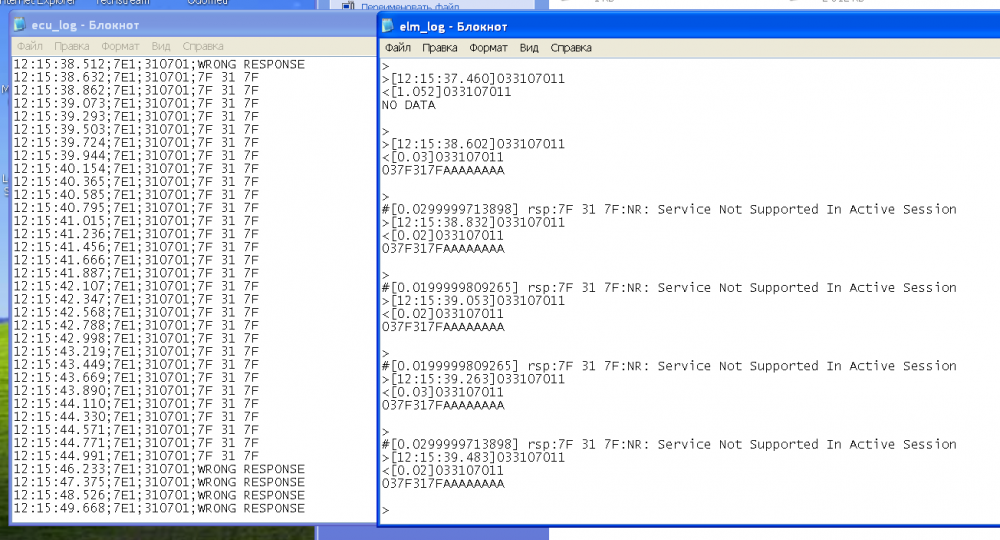Screen dimensions: 1000x540
Task: Click the 12:15:46.233 WRONG RESPONSE line
Action: tap(159, 469)
